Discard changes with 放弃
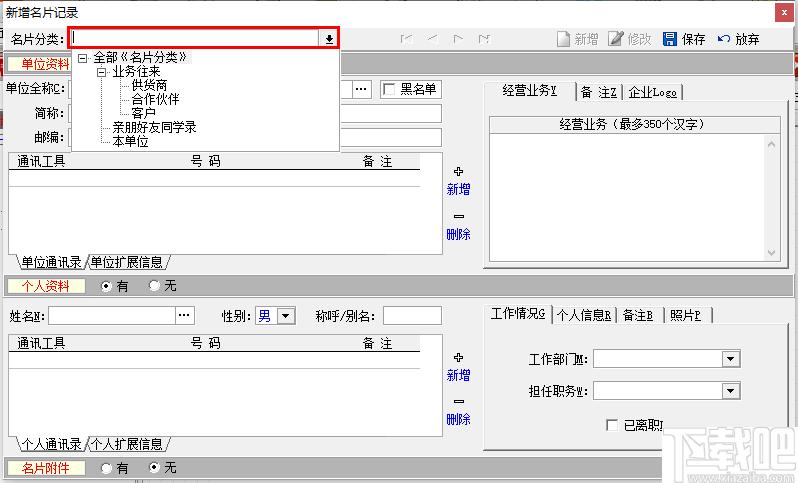 (738, 39)
